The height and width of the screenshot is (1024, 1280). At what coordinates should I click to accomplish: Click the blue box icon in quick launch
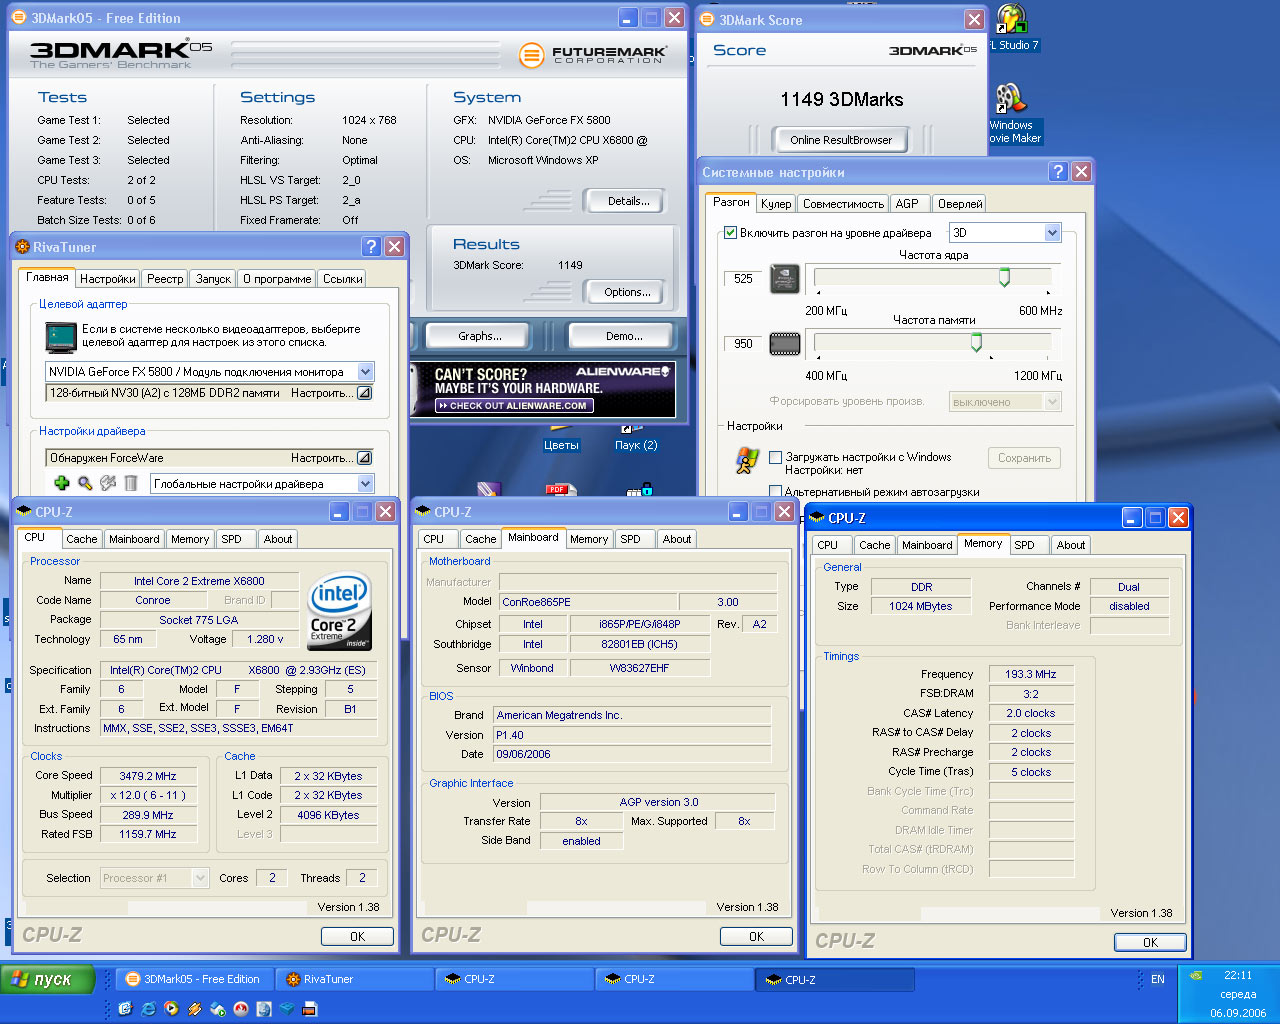pyautogui.click(x=287, y=1009)
